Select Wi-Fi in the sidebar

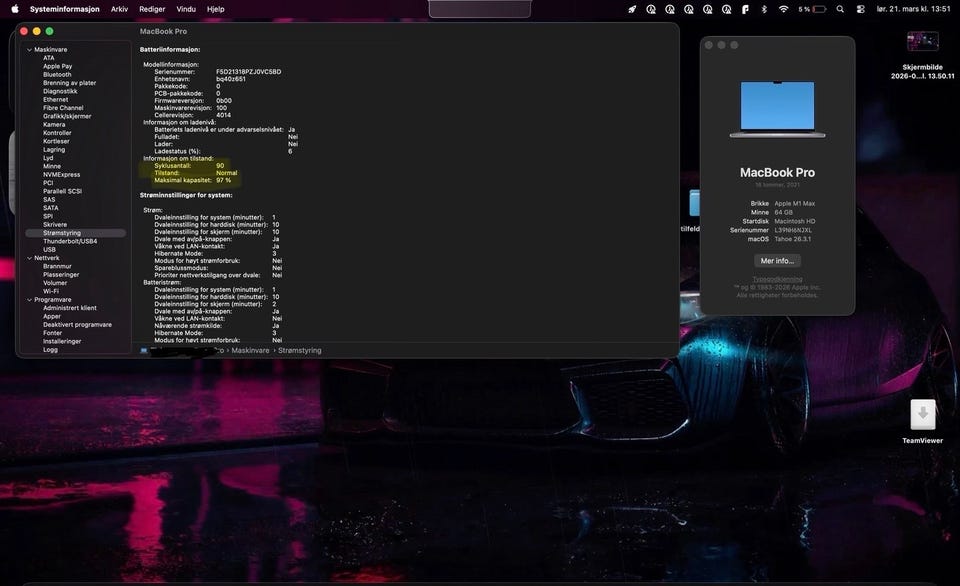[51, 291]
